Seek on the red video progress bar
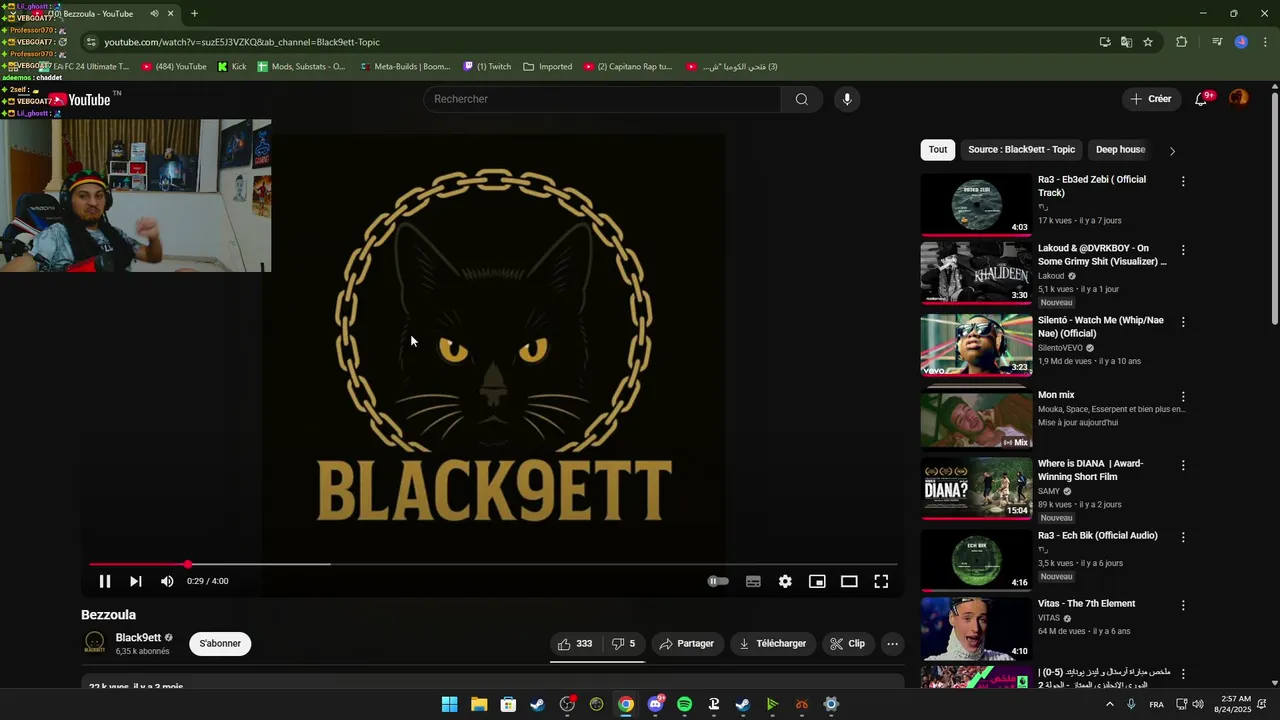This screenshot has width=1280, height=720. 493,565
